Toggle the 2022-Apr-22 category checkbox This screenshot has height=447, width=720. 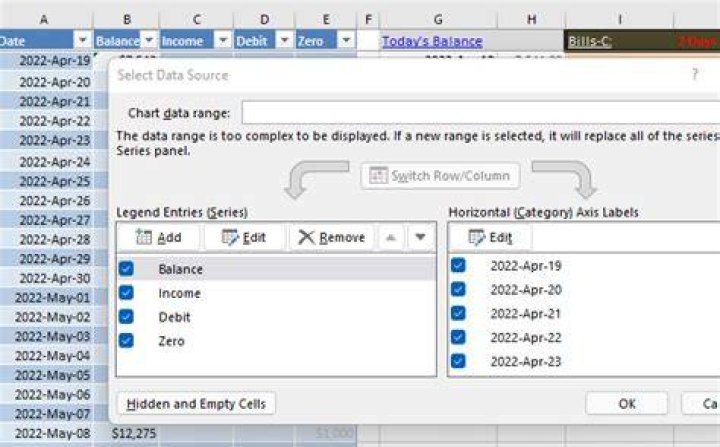click(458, 337)
